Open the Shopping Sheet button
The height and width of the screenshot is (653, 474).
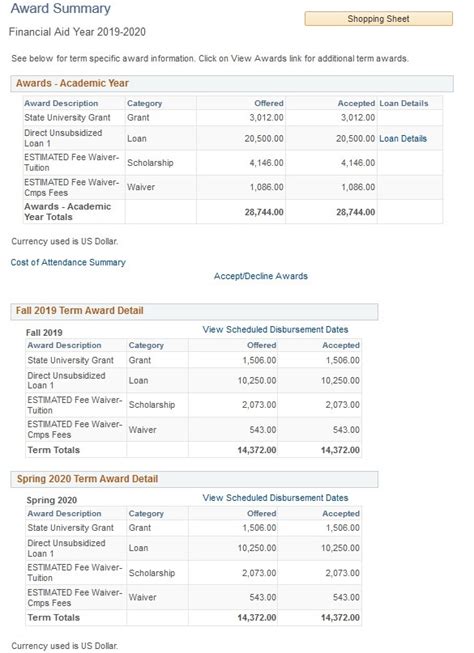(x=378, y=19)
